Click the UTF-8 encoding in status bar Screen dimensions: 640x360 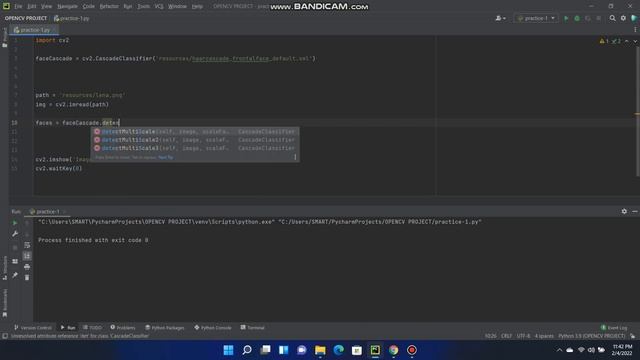click(523, 336)
